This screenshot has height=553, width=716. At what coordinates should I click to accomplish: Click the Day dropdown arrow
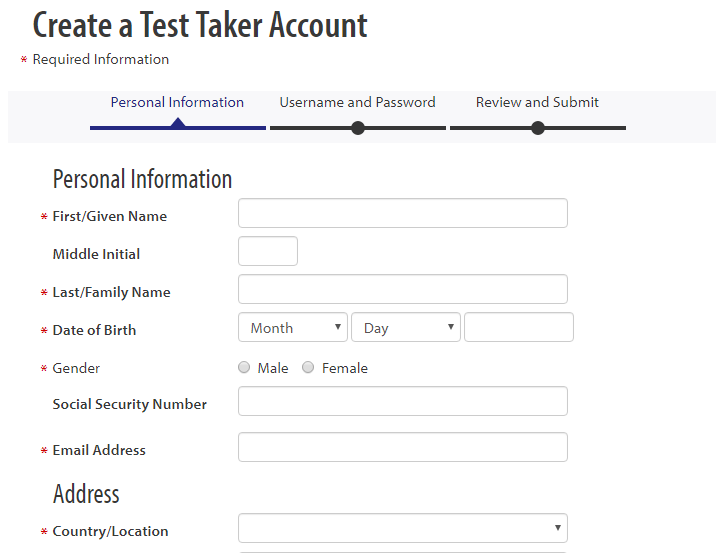[451, 327]
